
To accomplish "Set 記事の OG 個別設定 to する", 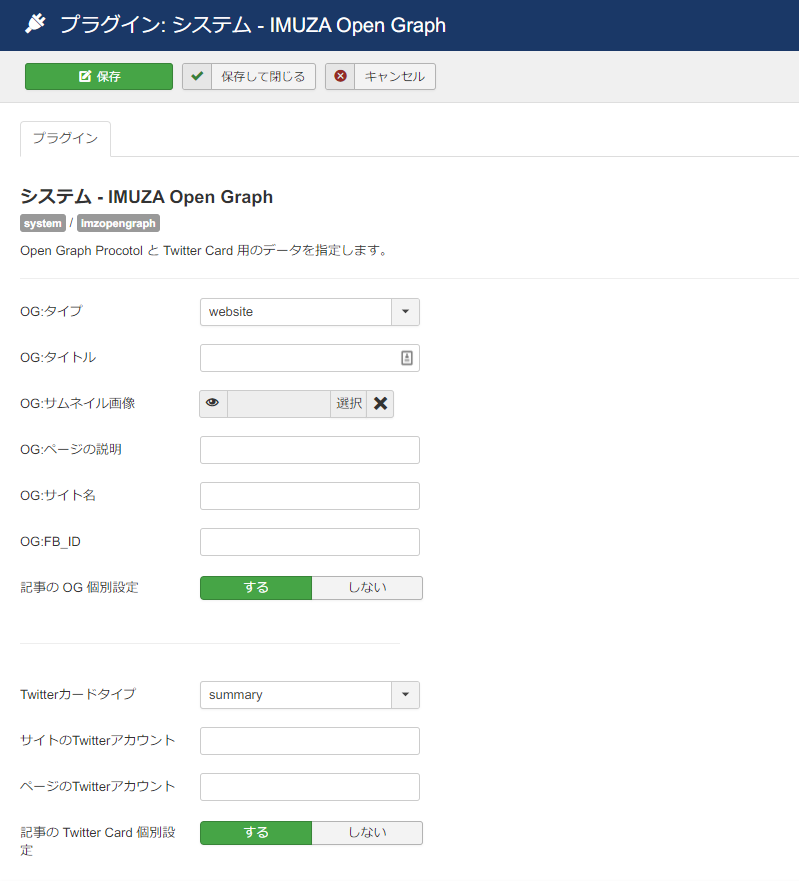I will (256, 588).
